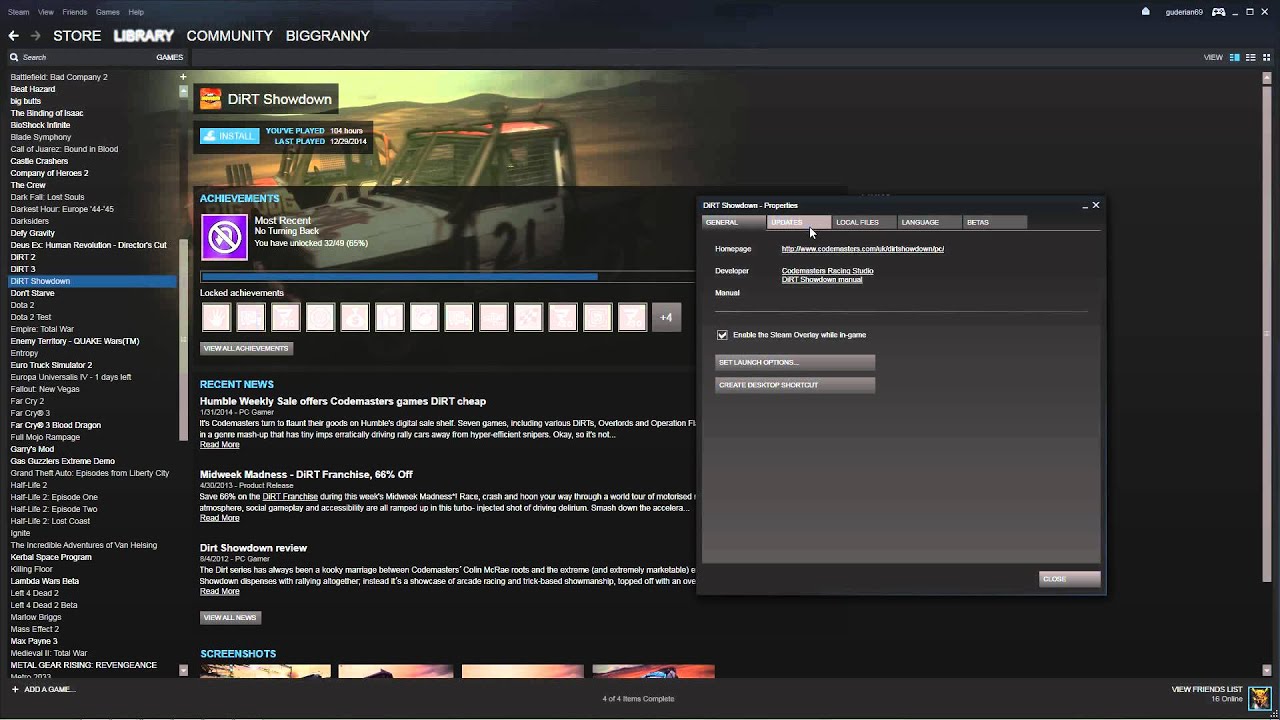This screenshot has height=720, width=1280.
Task: Select DiRT 3 in game list
Action: (x=22, y=269)
